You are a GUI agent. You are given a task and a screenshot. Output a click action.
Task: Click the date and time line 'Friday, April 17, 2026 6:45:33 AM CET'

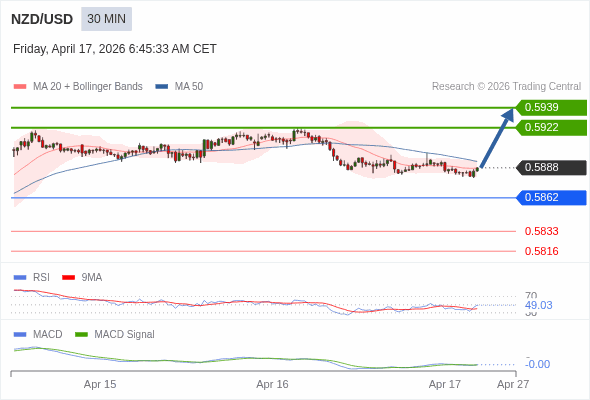[x=115, y=49]
